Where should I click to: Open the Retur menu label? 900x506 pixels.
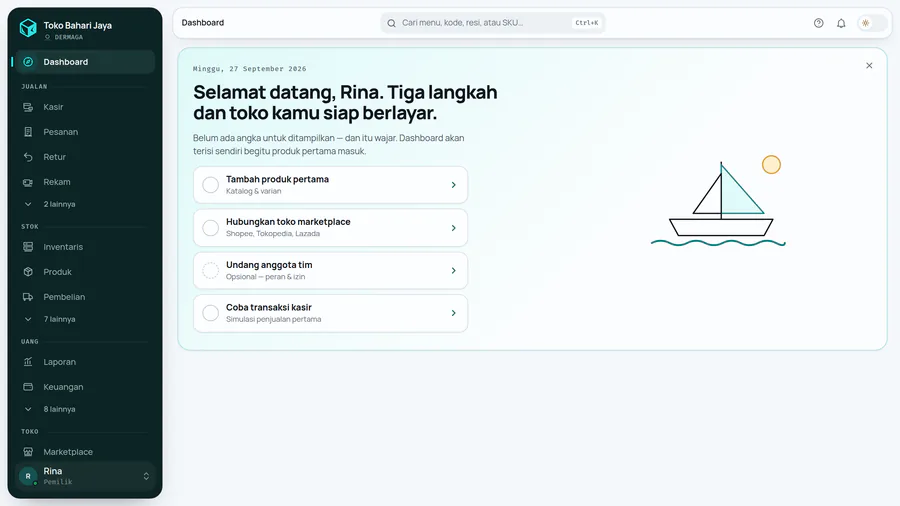tap(55, 157)
